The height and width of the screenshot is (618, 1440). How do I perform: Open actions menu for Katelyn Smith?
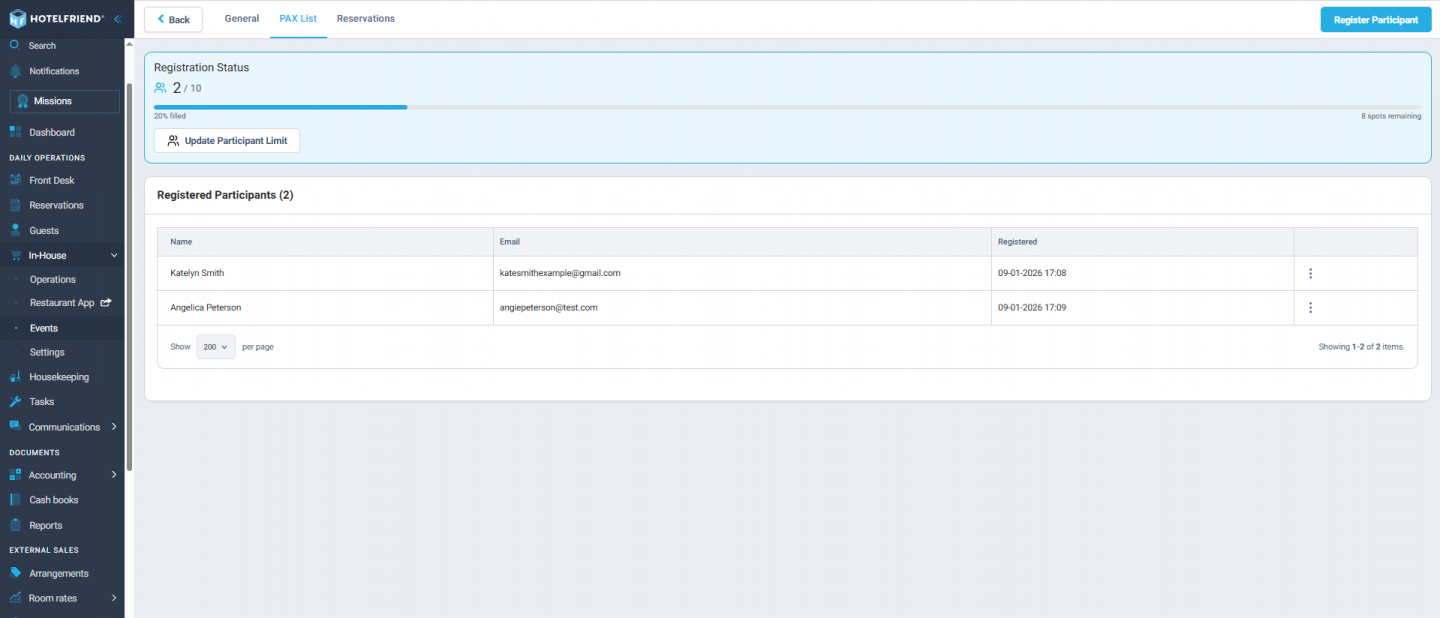tap(1310, 272)
